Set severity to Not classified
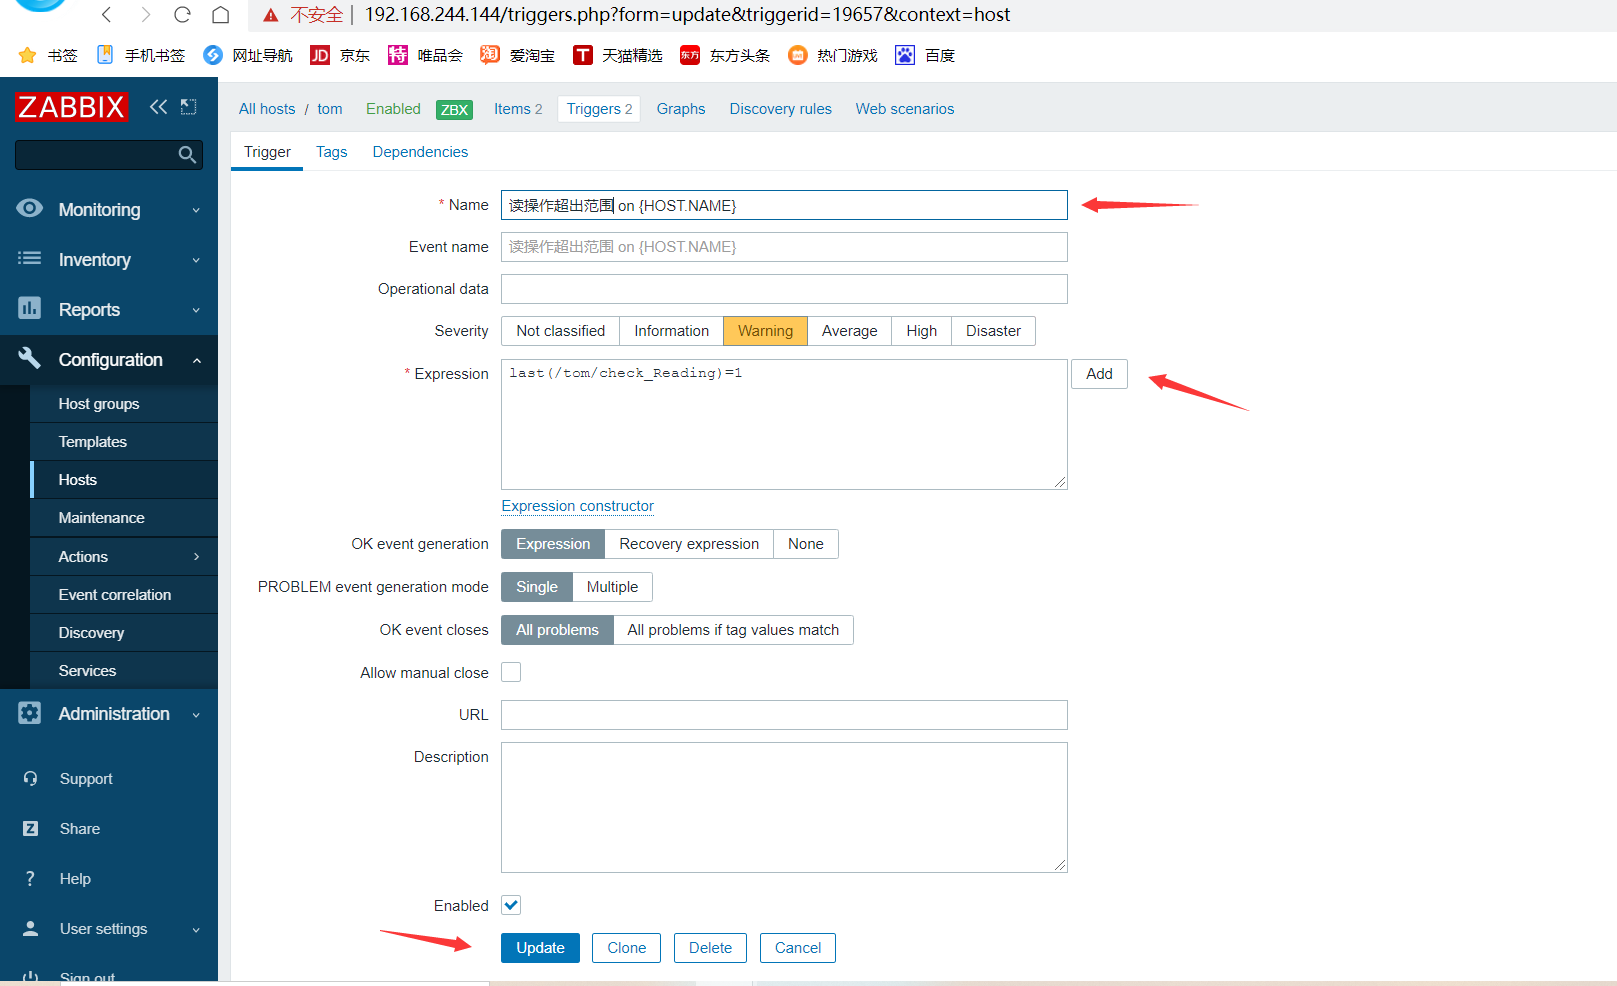The height and width of the screenshot is (986, 1617). 561,331
